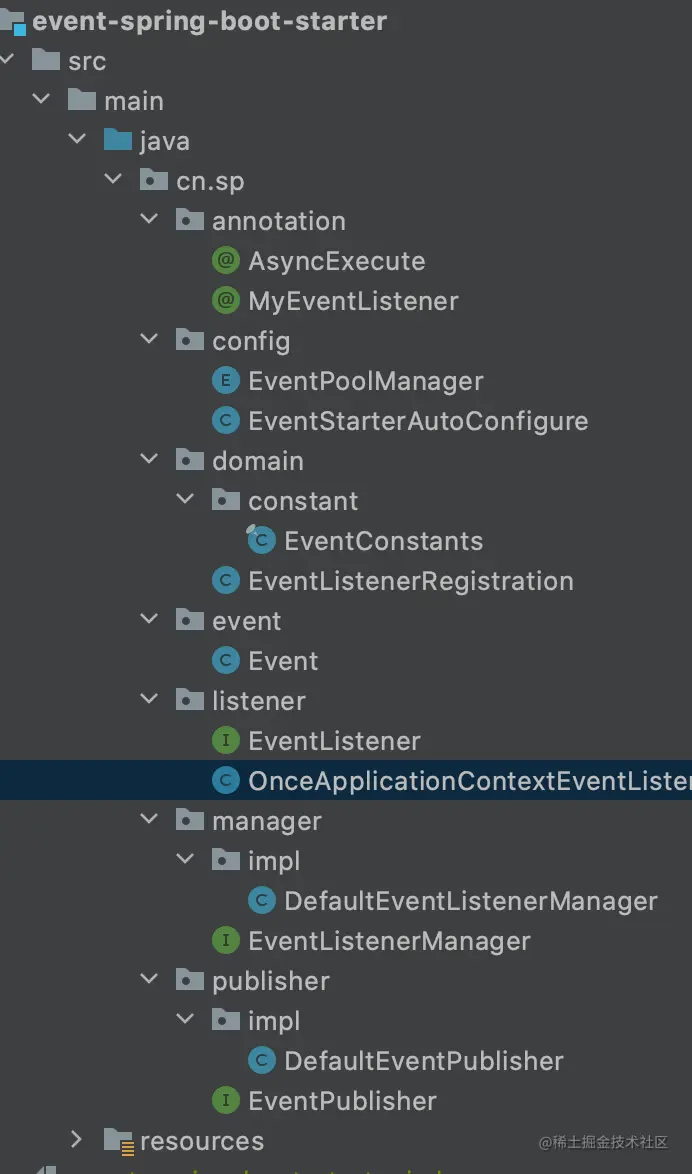Click the EventListenerManager interface icon

pos(225,940)
